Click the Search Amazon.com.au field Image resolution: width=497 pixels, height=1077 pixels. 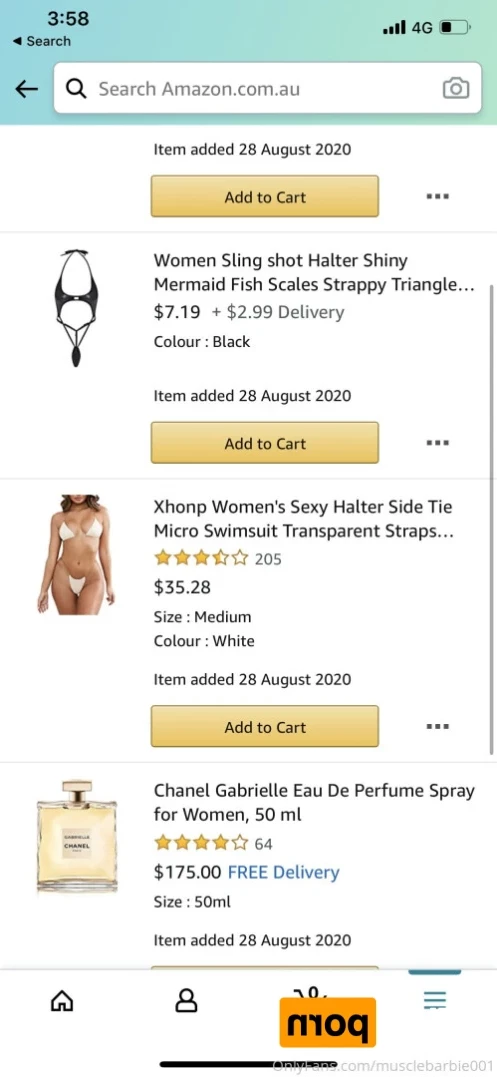point(268,88)
